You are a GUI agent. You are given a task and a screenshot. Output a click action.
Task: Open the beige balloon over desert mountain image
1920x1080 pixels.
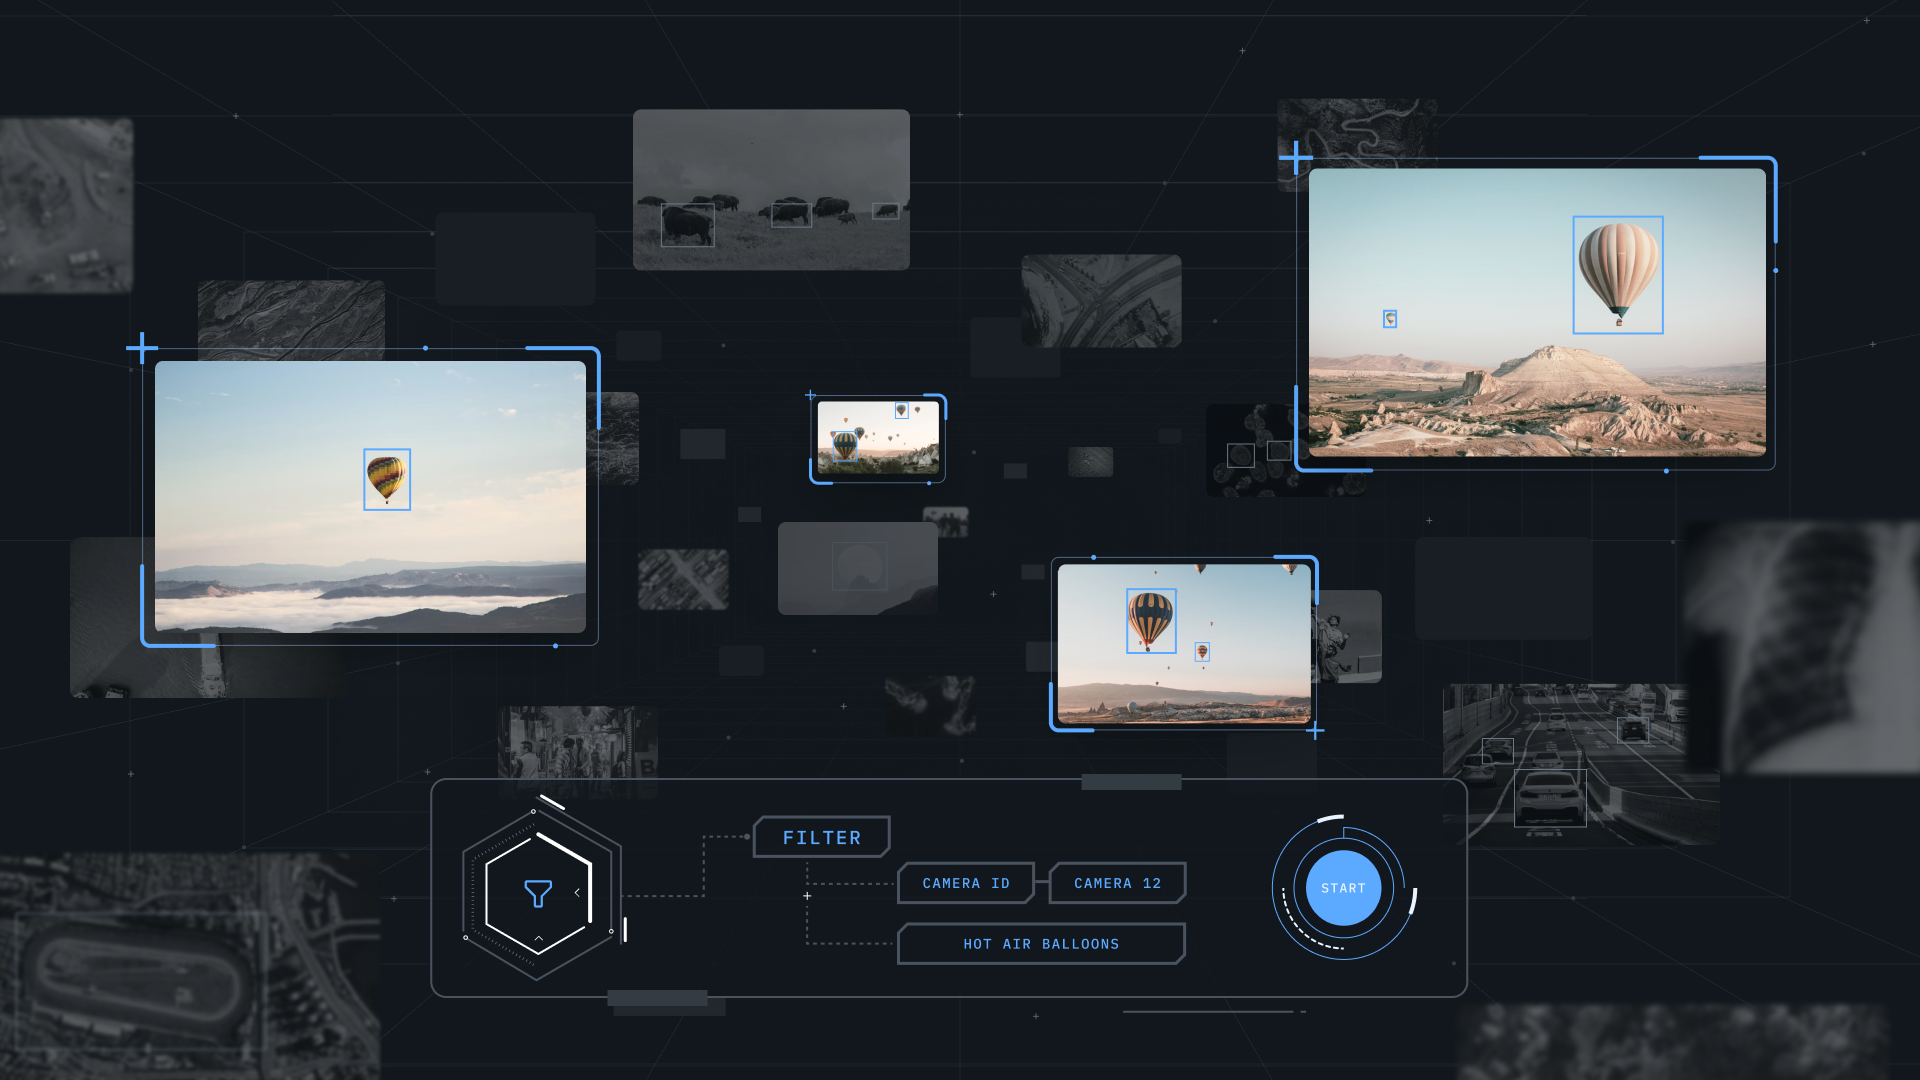(x=1537, y=312)
